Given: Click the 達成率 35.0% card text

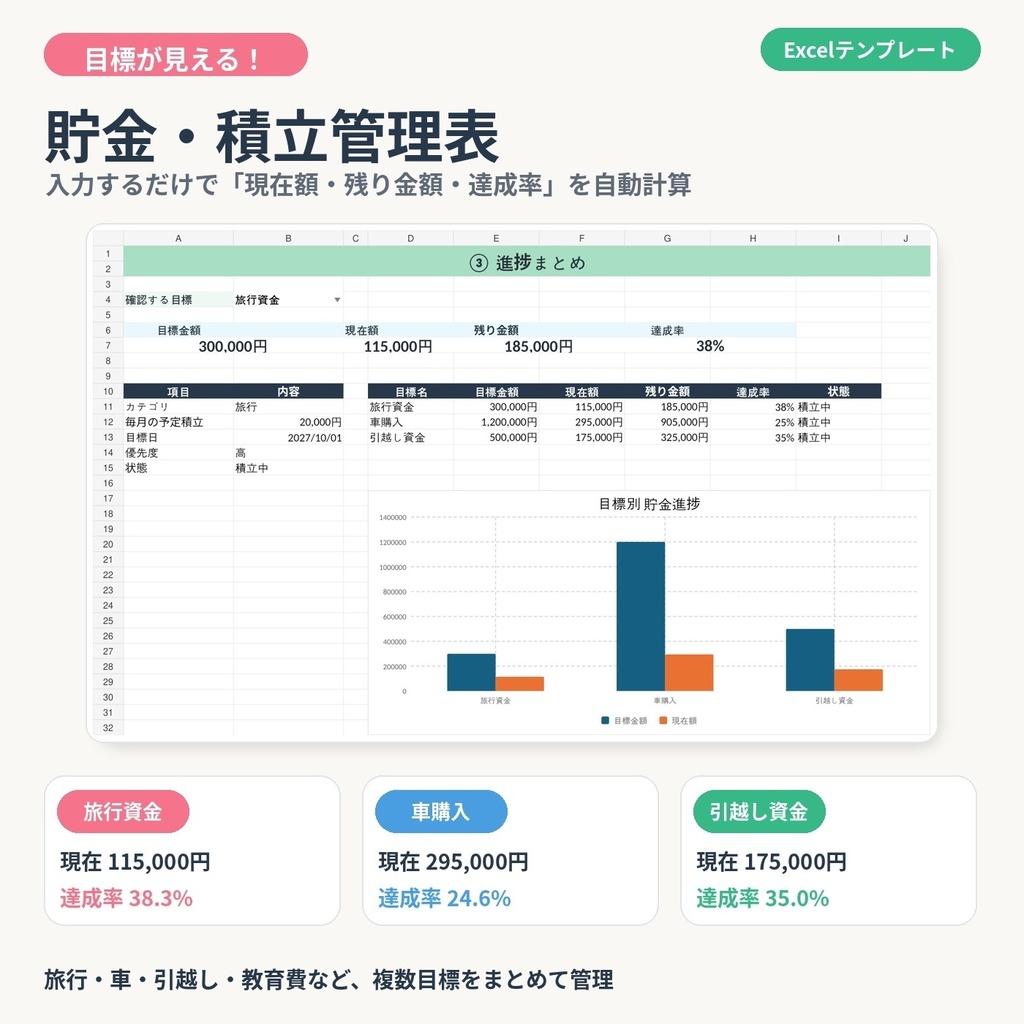Looking at the screenshot, I should pyautogui.click(x=763, y=898).
